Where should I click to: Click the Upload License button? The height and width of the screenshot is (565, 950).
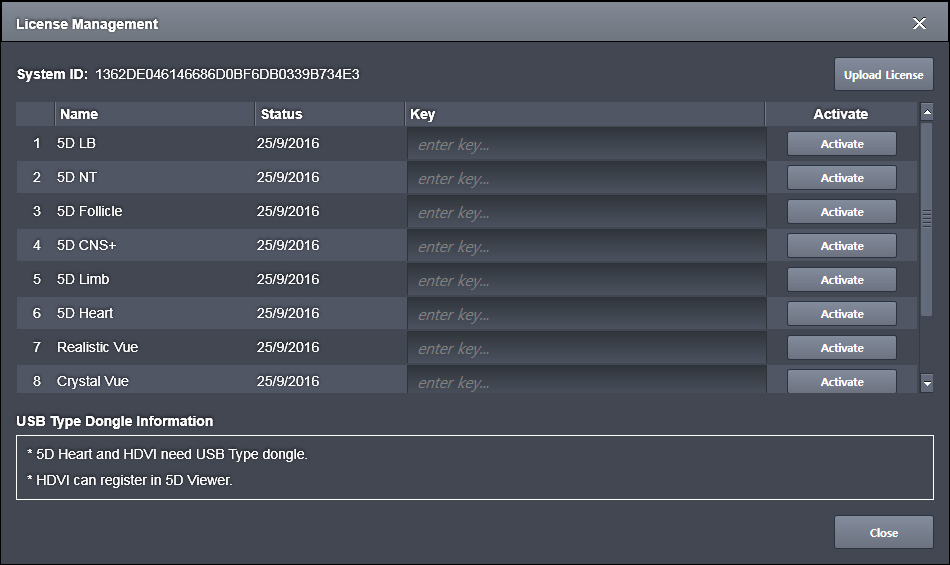click(883, 75)
